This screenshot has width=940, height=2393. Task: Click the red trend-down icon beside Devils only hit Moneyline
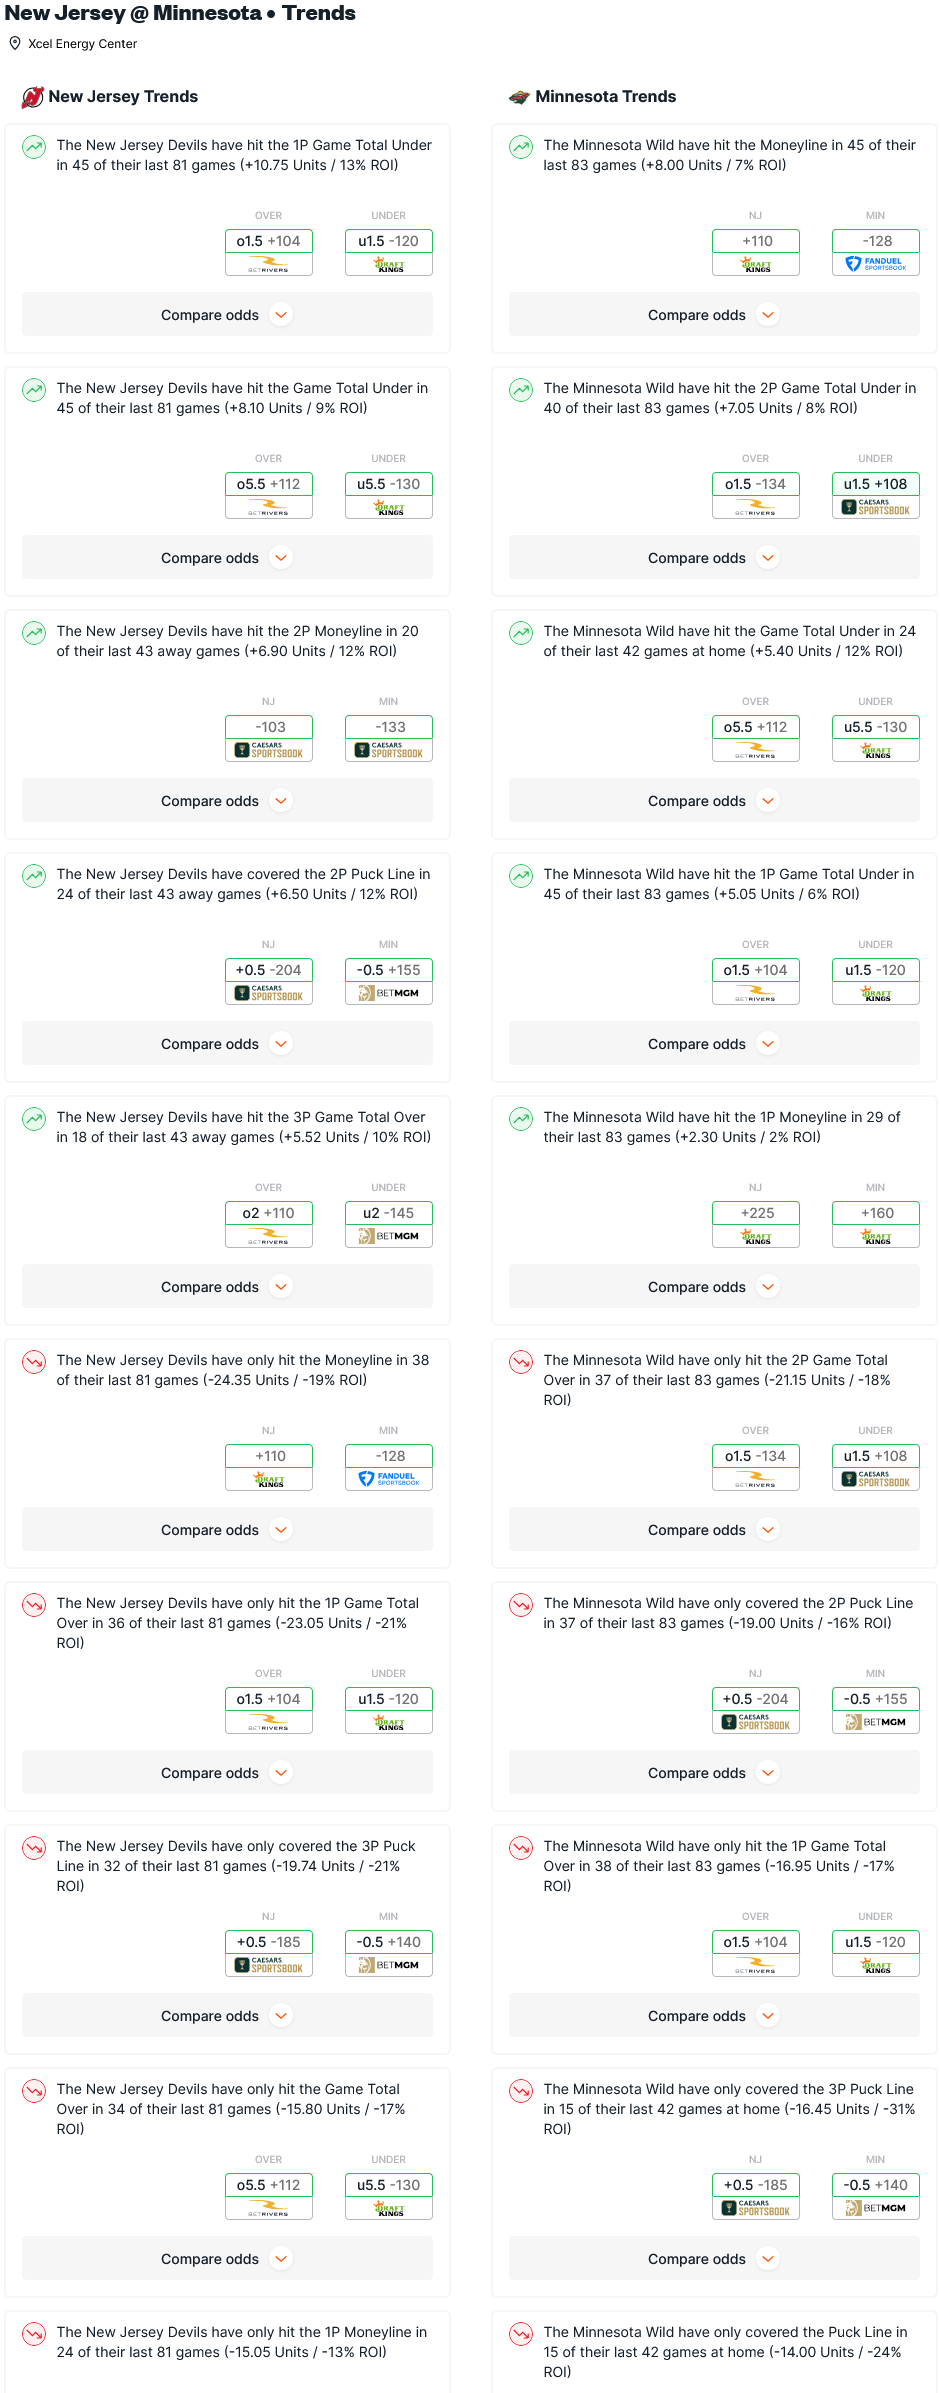pyautogui.click(x=34, y=1362)
